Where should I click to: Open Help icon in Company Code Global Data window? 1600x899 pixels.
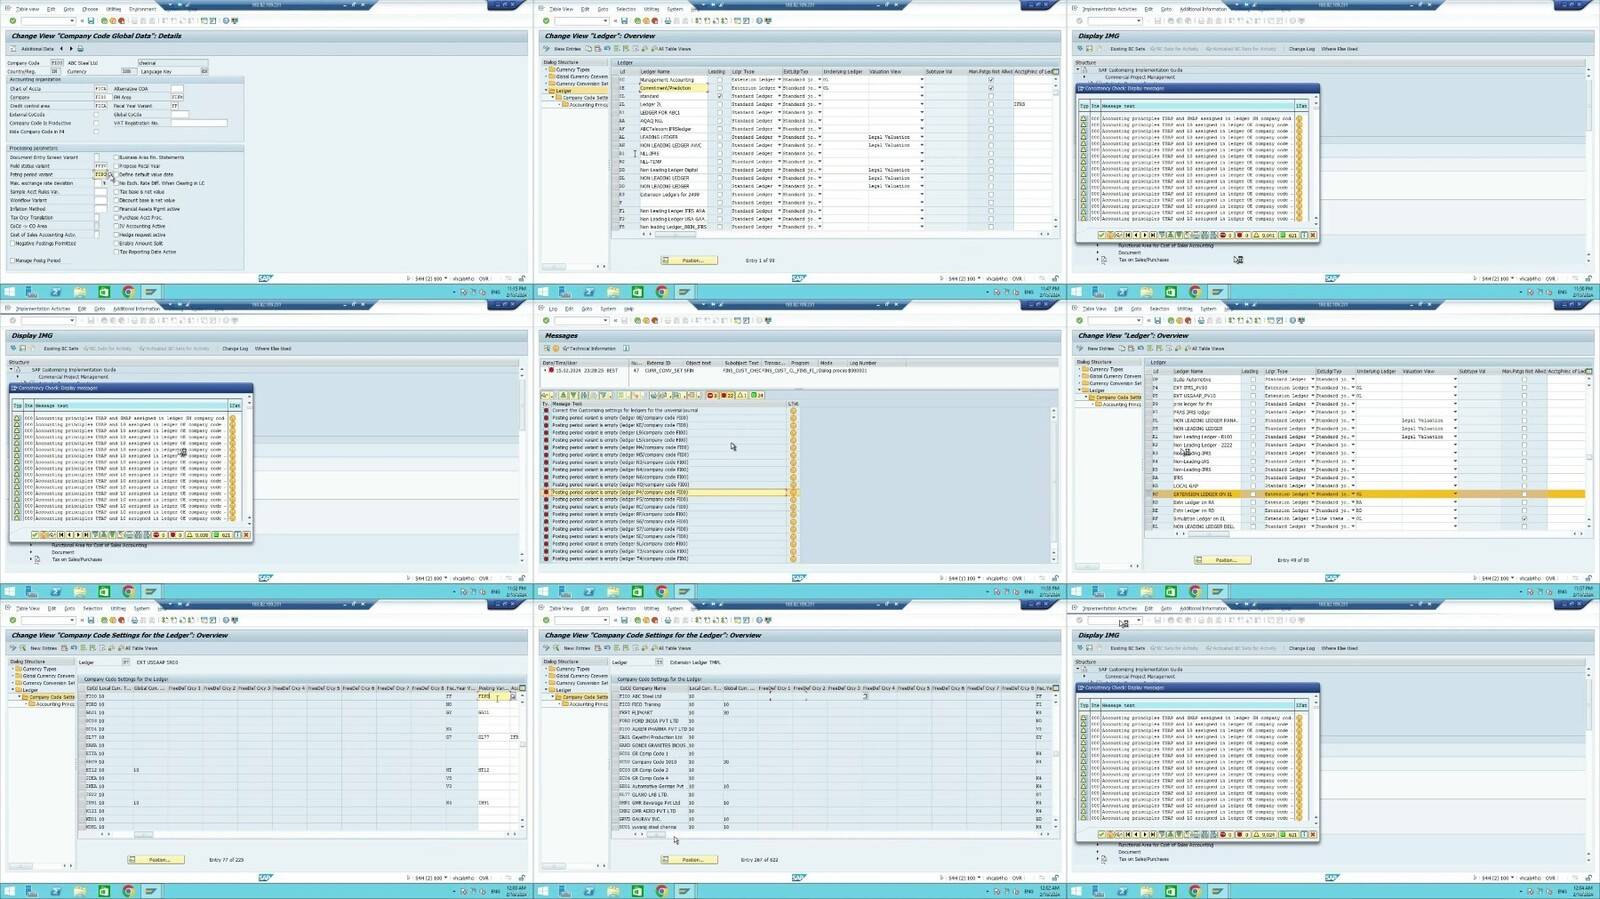click(x=225, y=20)
